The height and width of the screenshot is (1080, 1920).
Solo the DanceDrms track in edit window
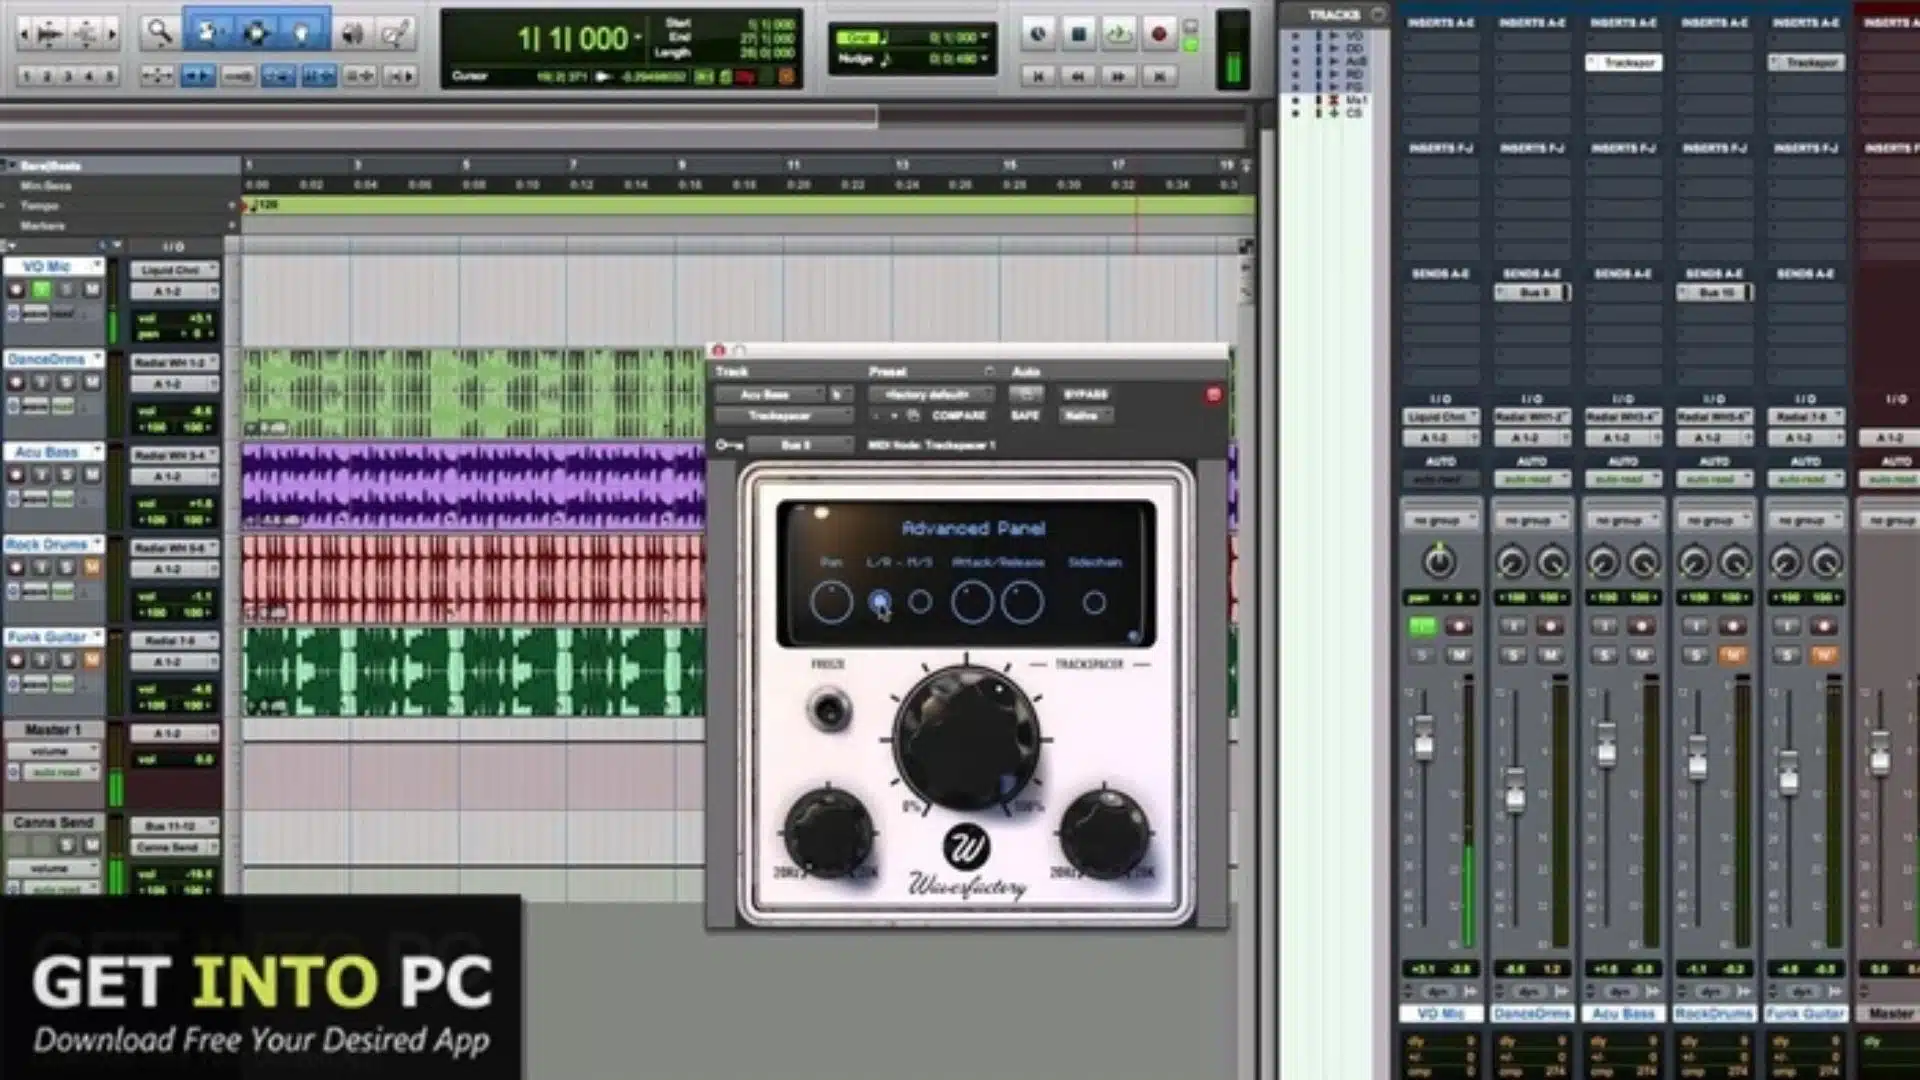(67, 383)
